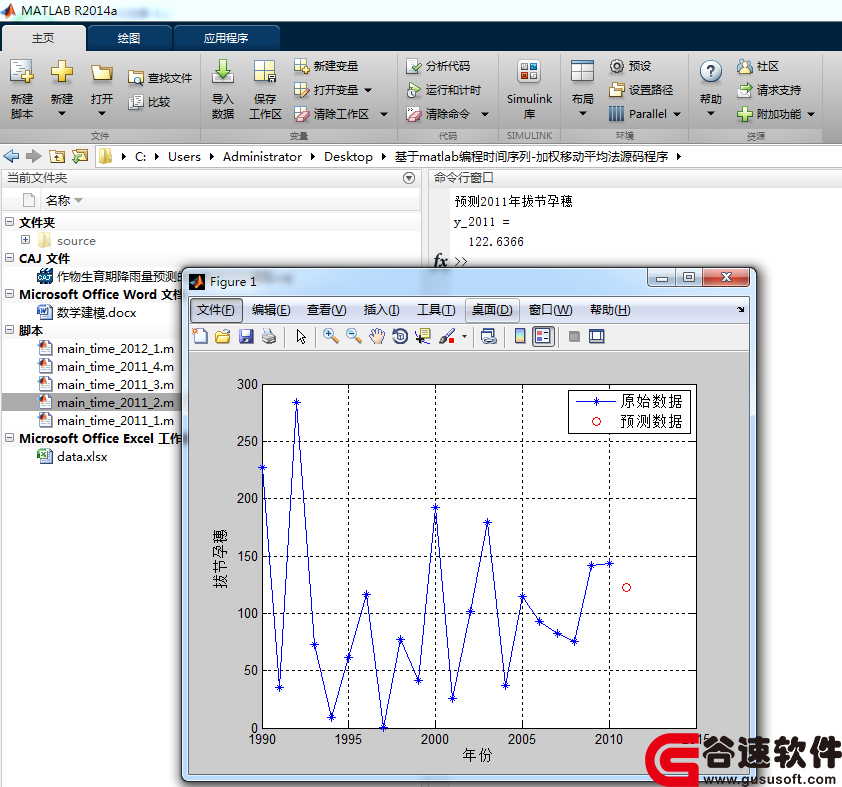Click Set Path (设置路径) icon
Screen dimensions: 842x787
pos(616,90)
